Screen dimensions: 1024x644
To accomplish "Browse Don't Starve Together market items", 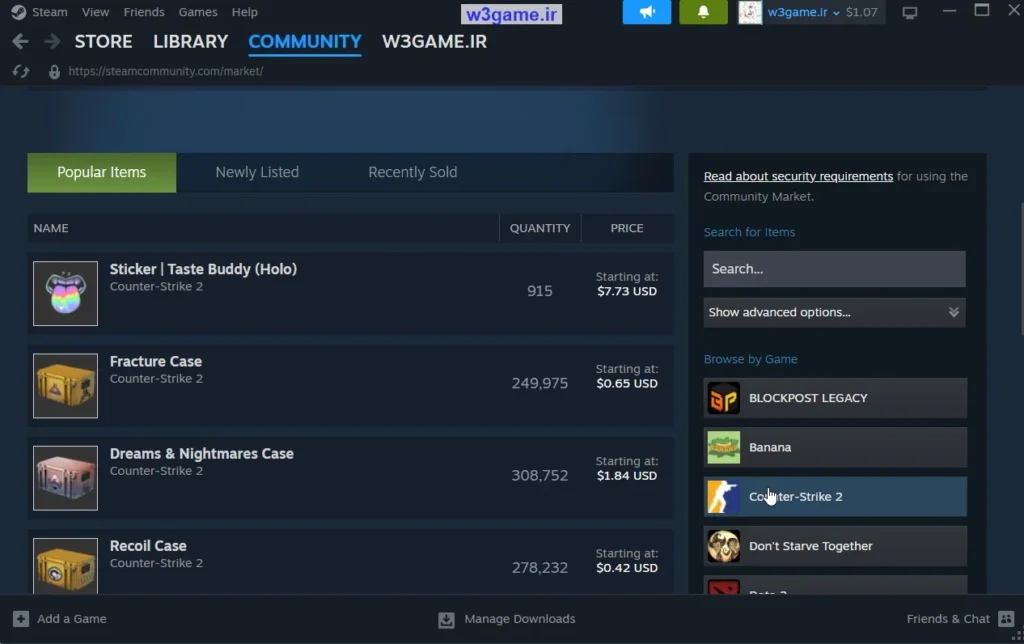I will (x=835, y=546).
